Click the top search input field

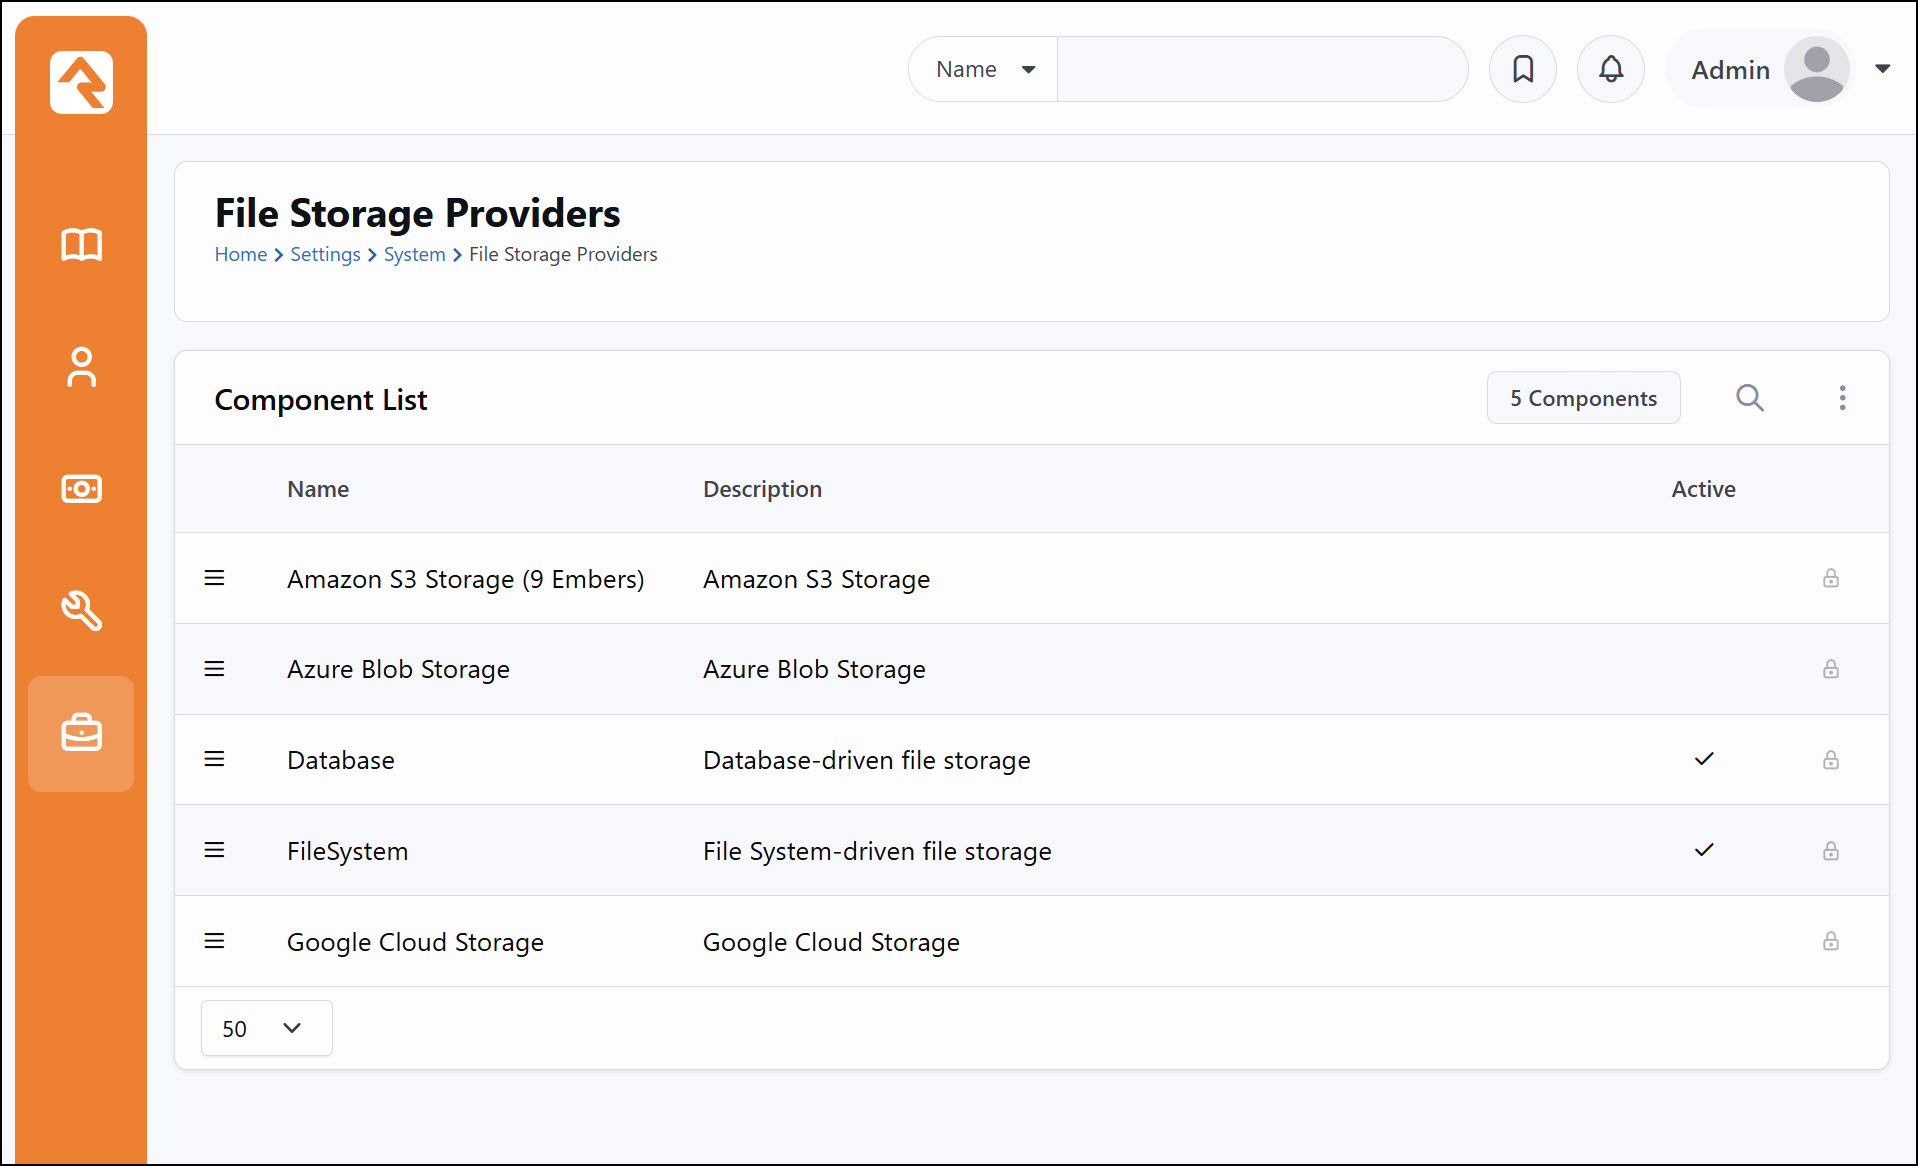pos(1262,69)
